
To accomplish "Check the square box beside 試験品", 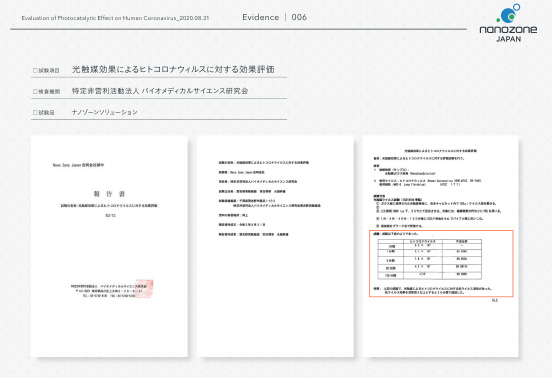I will pos(35,113).
